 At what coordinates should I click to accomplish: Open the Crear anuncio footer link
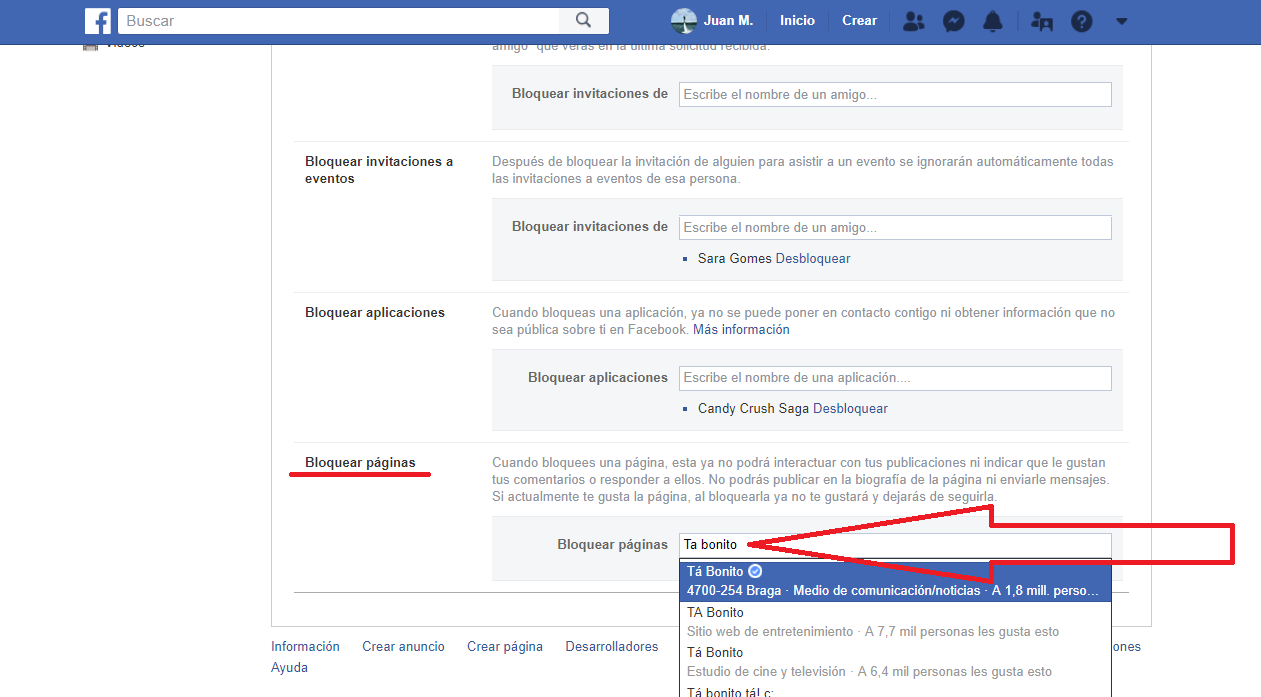click(x=403, y=646)
